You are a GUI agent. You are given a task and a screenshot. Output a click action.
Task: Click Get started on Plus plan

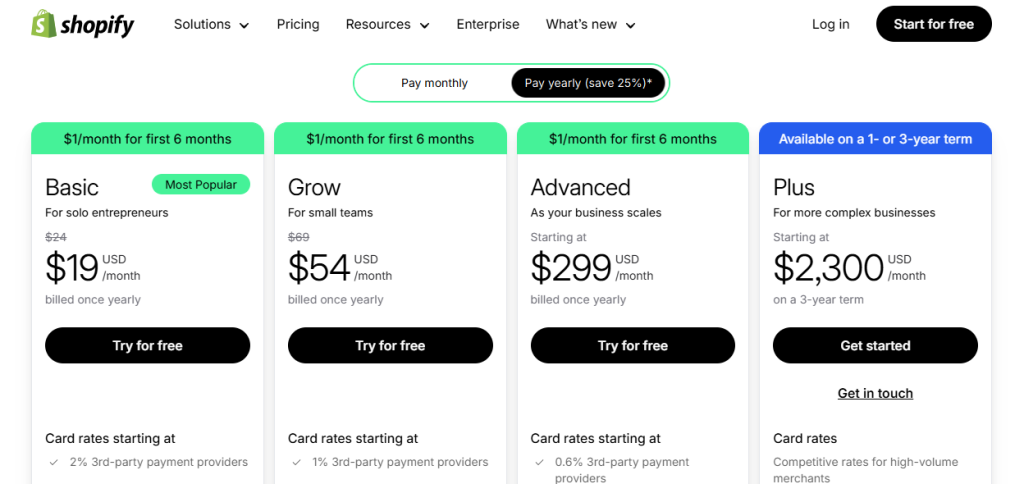pos(875,345)
